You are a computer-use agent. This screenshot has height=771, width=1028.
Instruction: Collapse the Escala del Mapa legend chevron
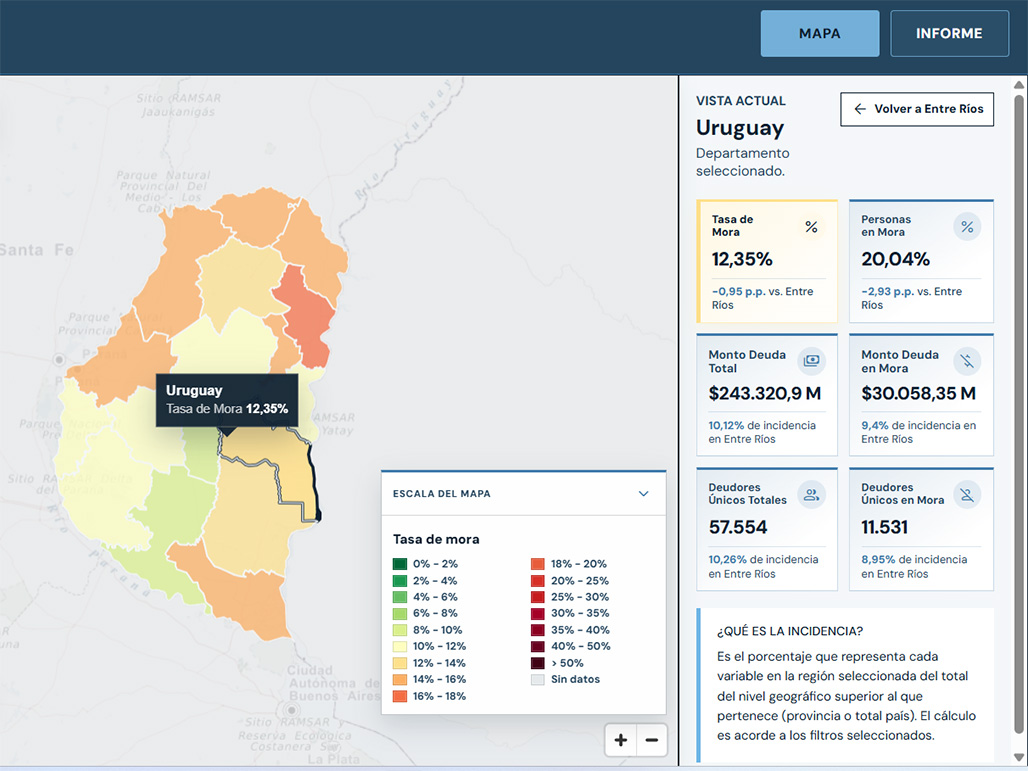pyautogui.click(x=643, y=494)
